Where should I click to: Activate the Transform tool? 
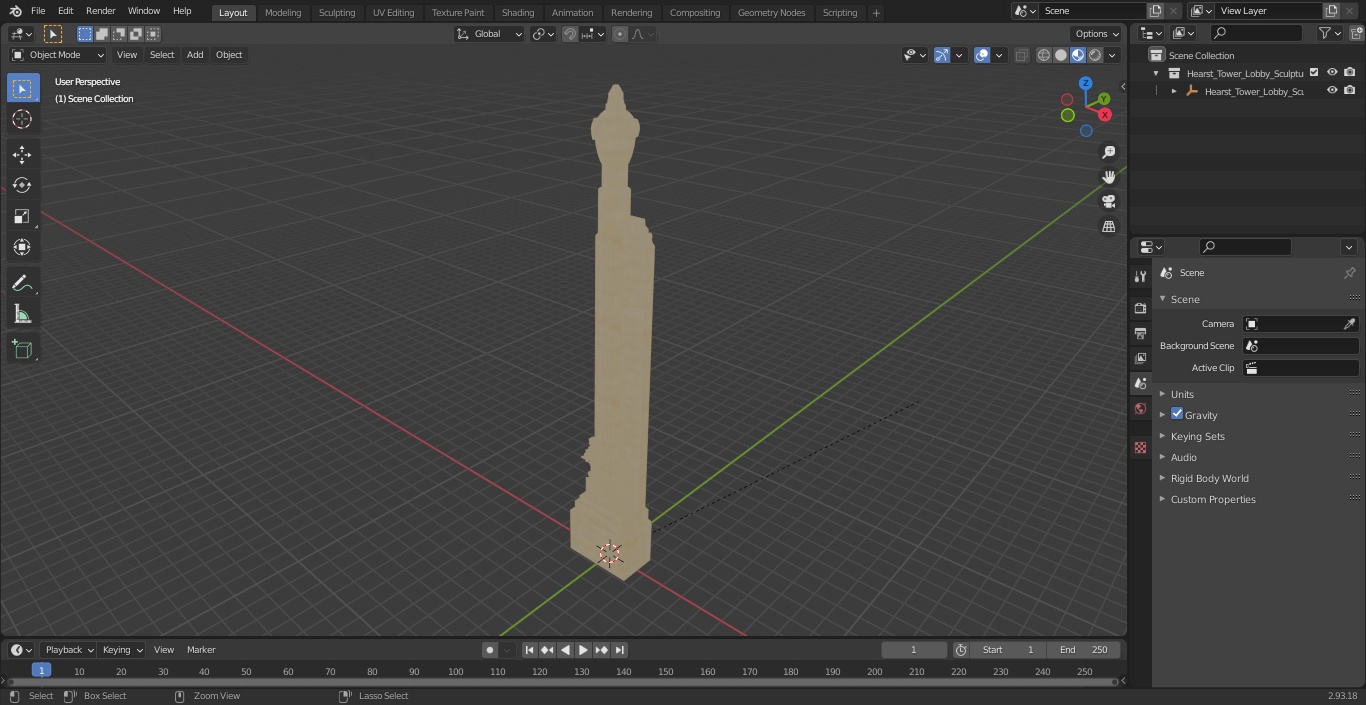(22, 247)
